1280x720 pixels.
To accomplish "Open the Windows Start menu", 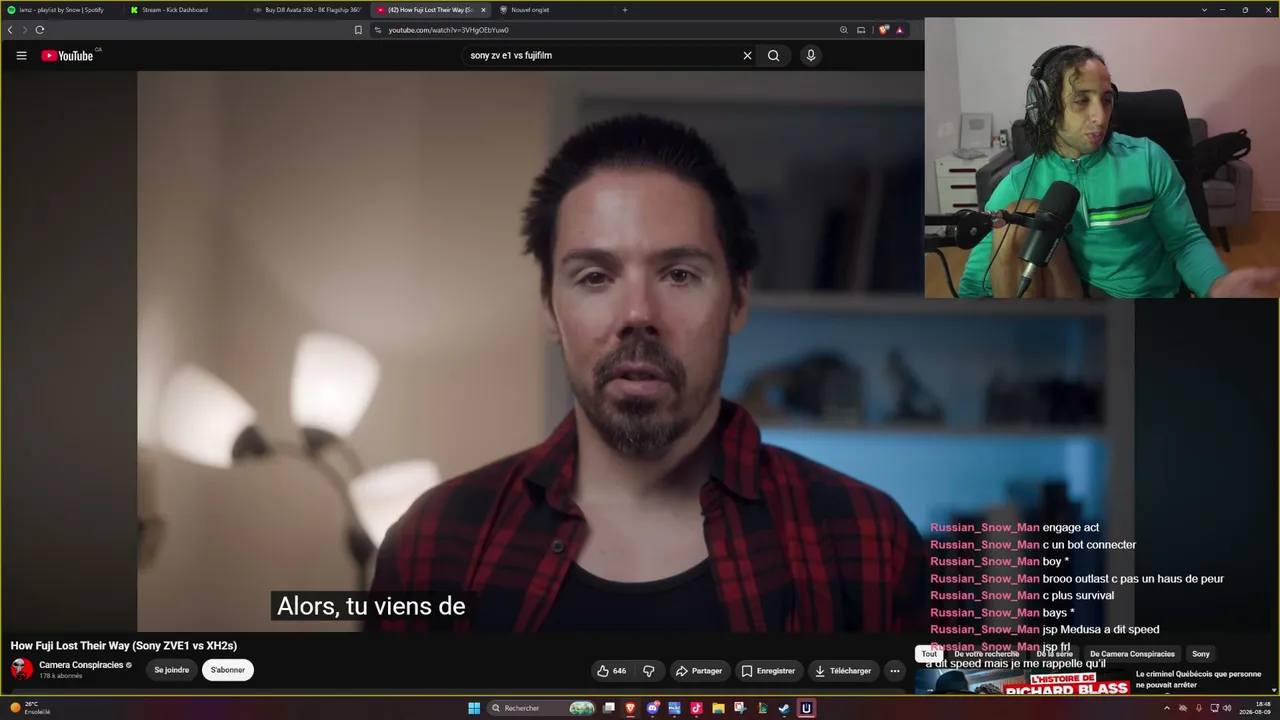I will tap(474, 708).
